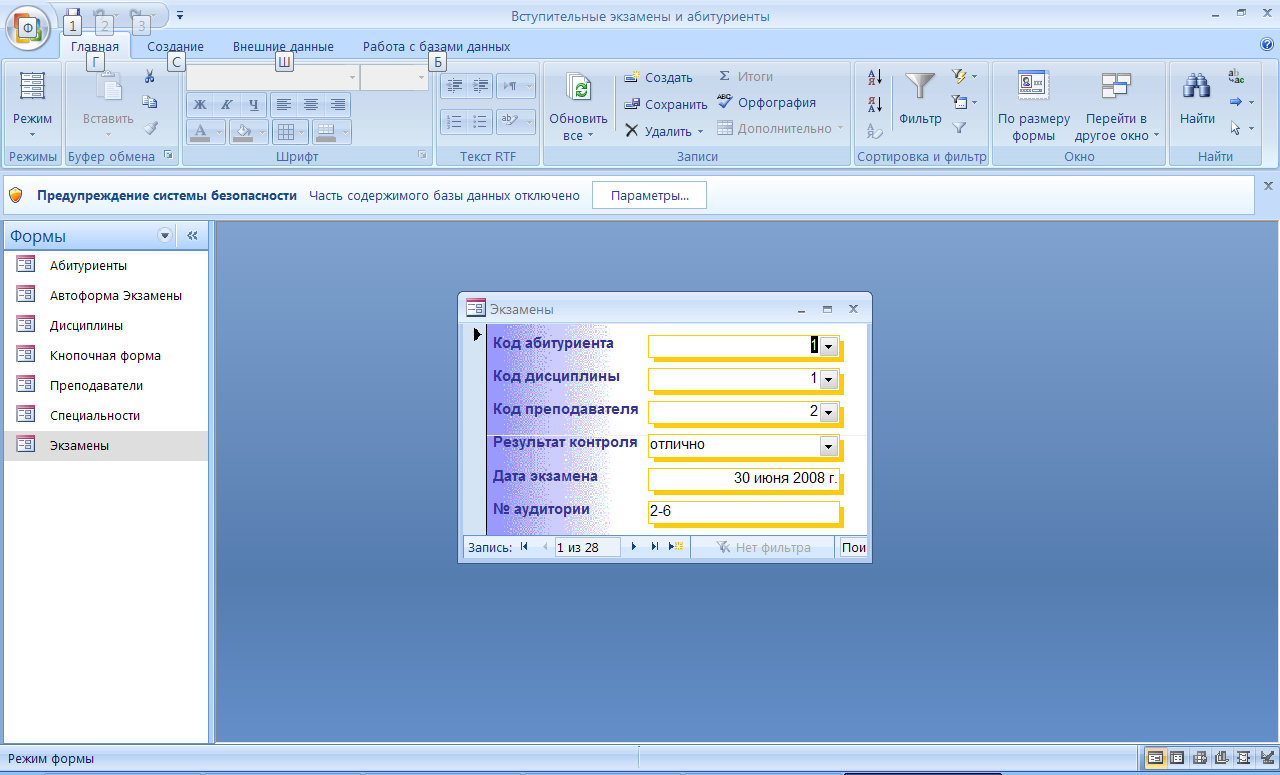Image resolution: width=1280 pixels, height=775 pixels.
Task: Click the Параметры... security button
Action: (649, 196)
